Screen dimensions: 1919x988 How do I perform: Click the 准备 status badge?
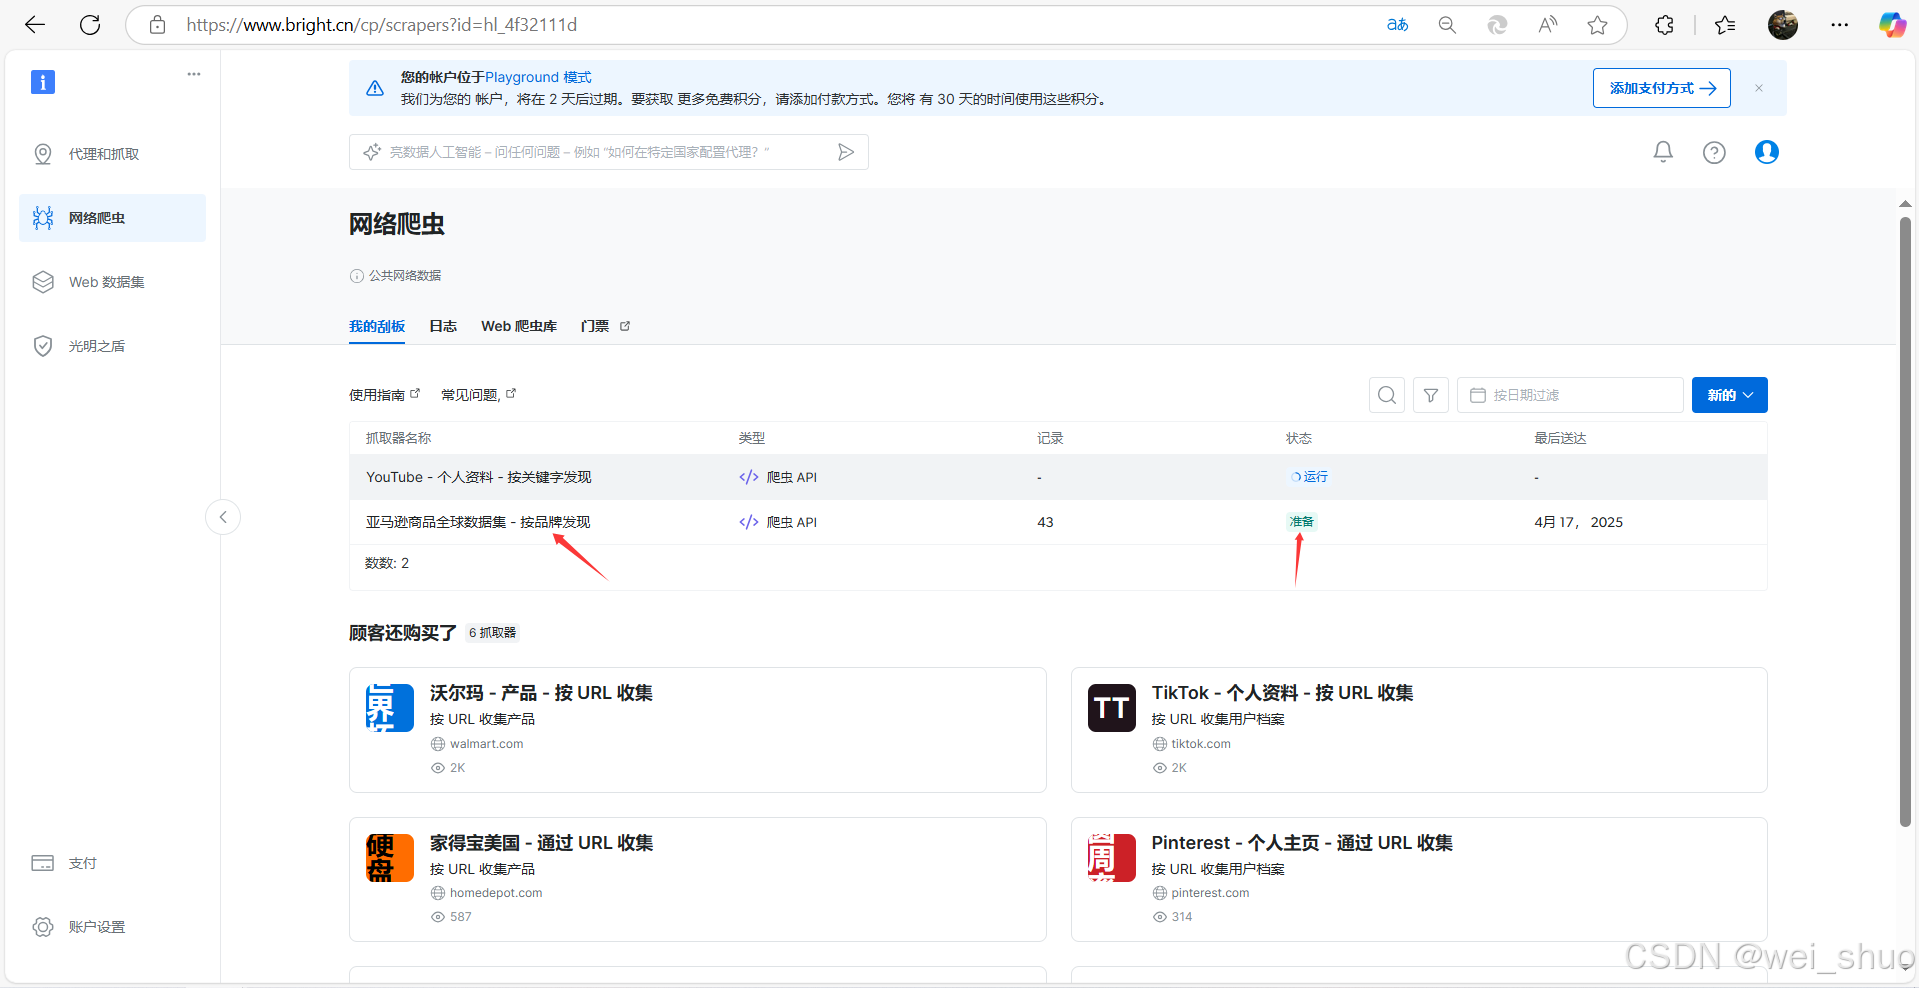click(x=1301, y=522)
